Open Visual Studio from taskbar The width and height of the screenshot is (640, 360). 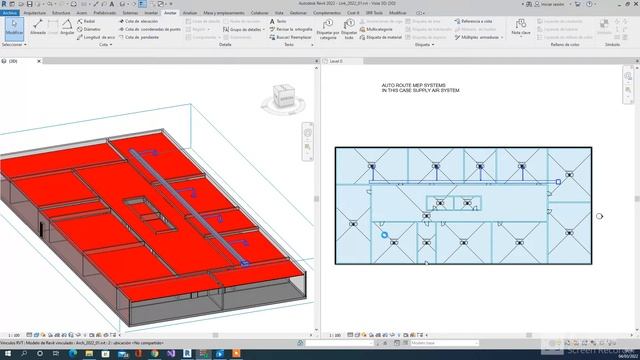[171, 353]
